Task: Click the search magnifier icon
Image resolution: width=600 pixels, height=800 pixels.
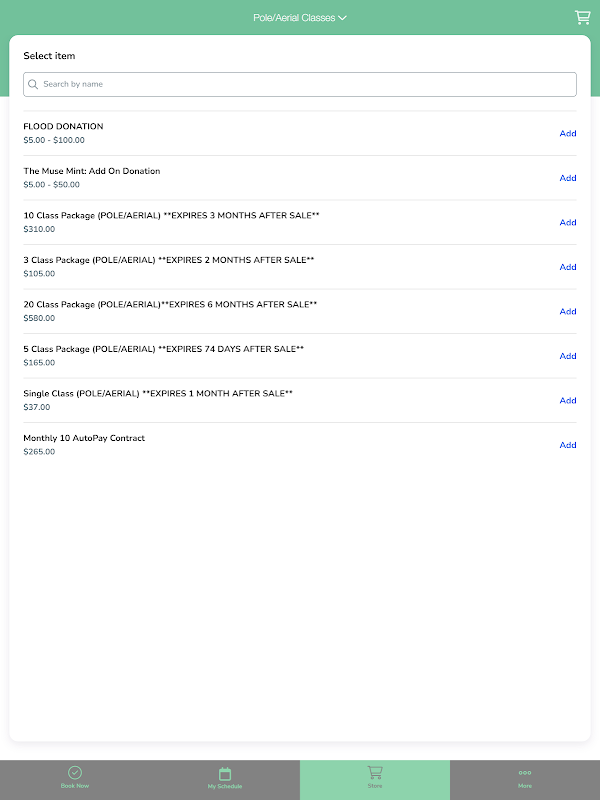Action: (33, 84)
